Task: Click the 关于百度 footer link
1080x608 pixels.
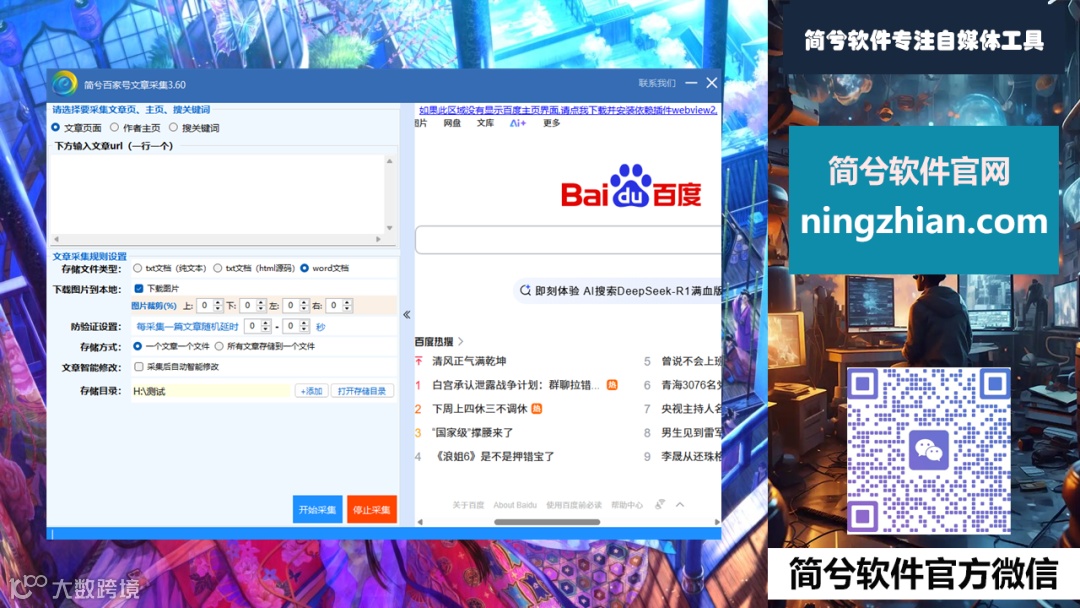Action: click(x=468, y=505)
